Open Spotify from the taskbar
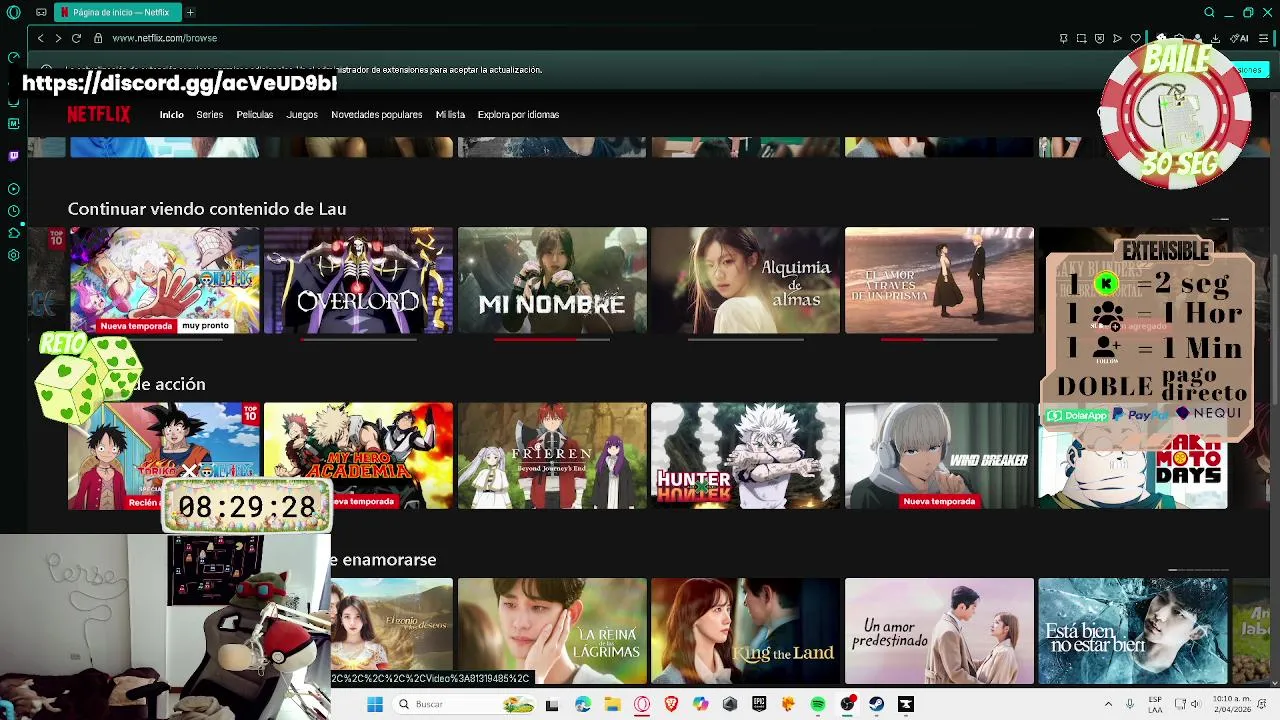Image resolution: width=1280 pixels, height=720 pixels. (818, 704)
